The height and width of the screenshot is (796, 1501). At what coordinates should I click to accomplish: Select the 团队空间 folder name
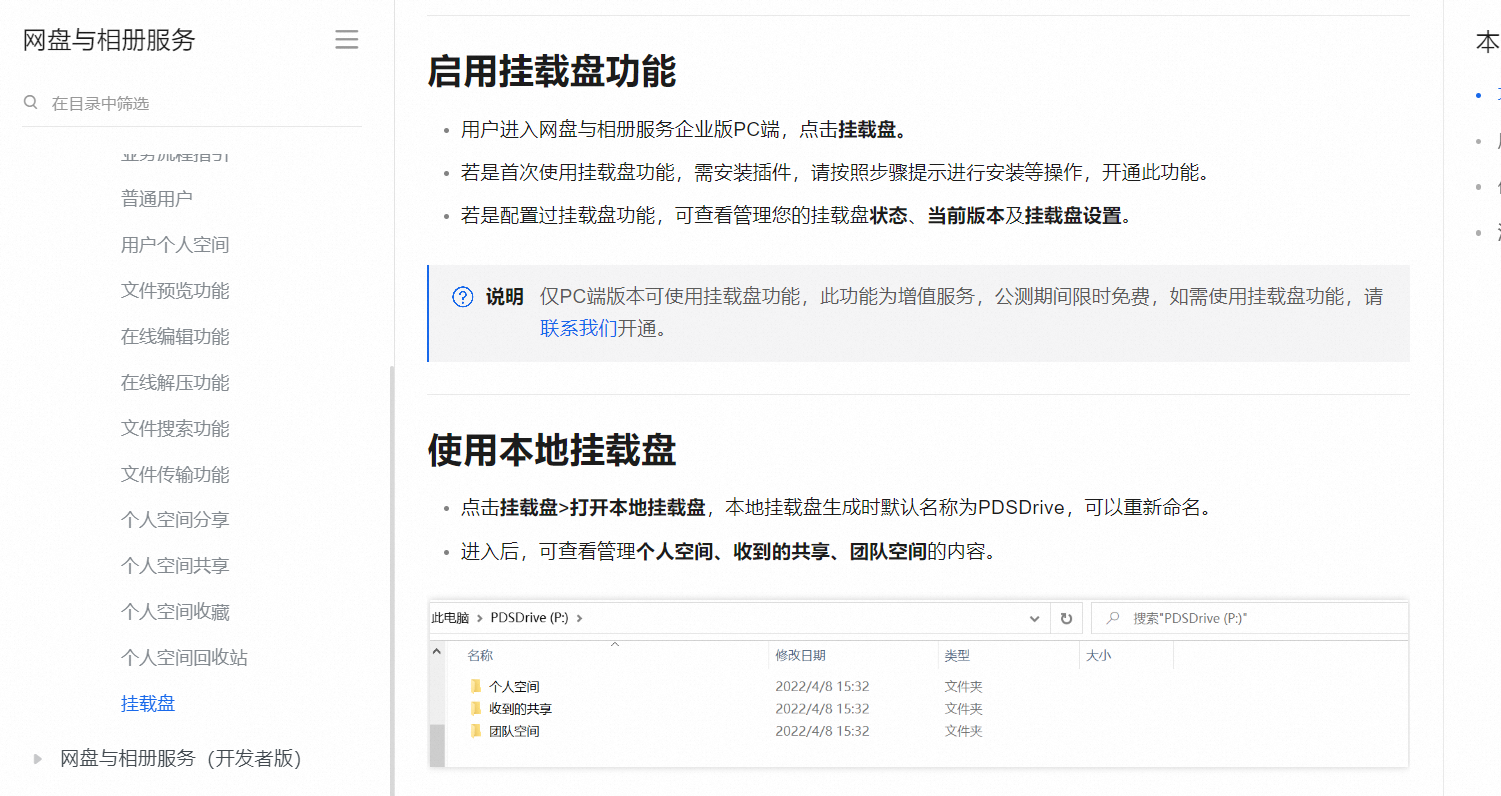coord(514,731)
